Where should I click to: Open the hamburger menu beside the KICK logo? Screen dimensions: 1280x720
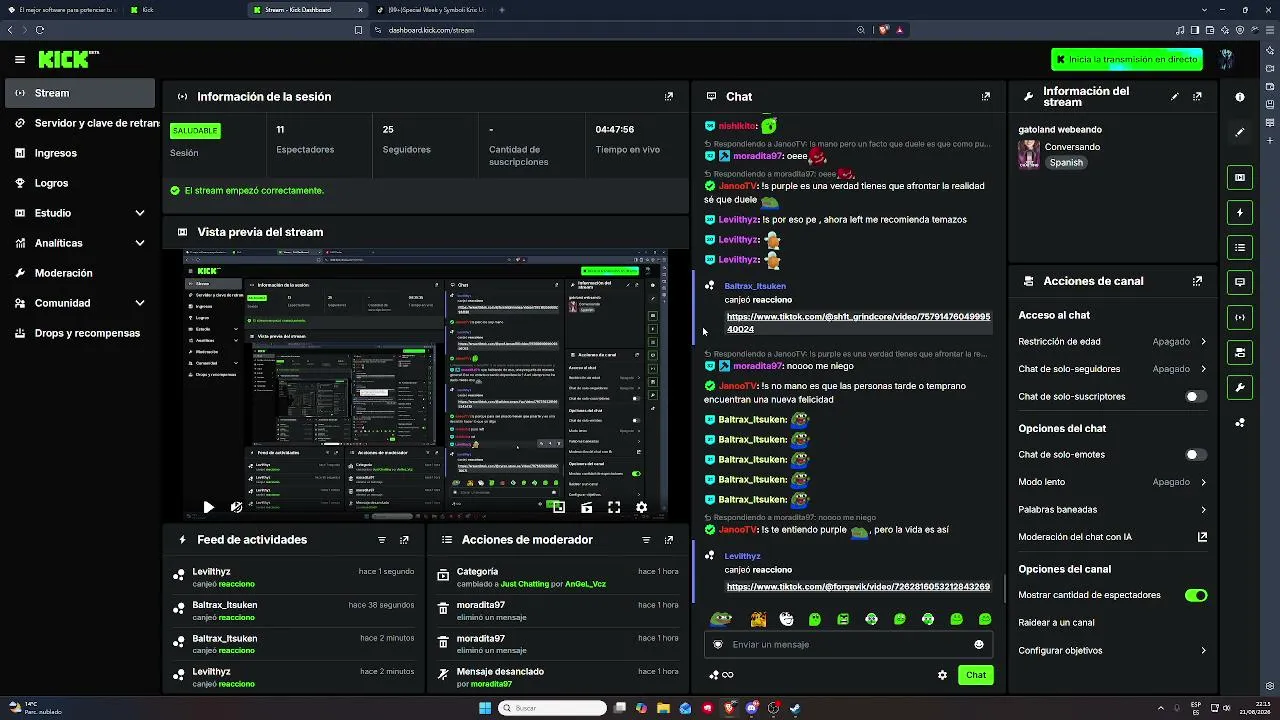(x=20, y=60)
